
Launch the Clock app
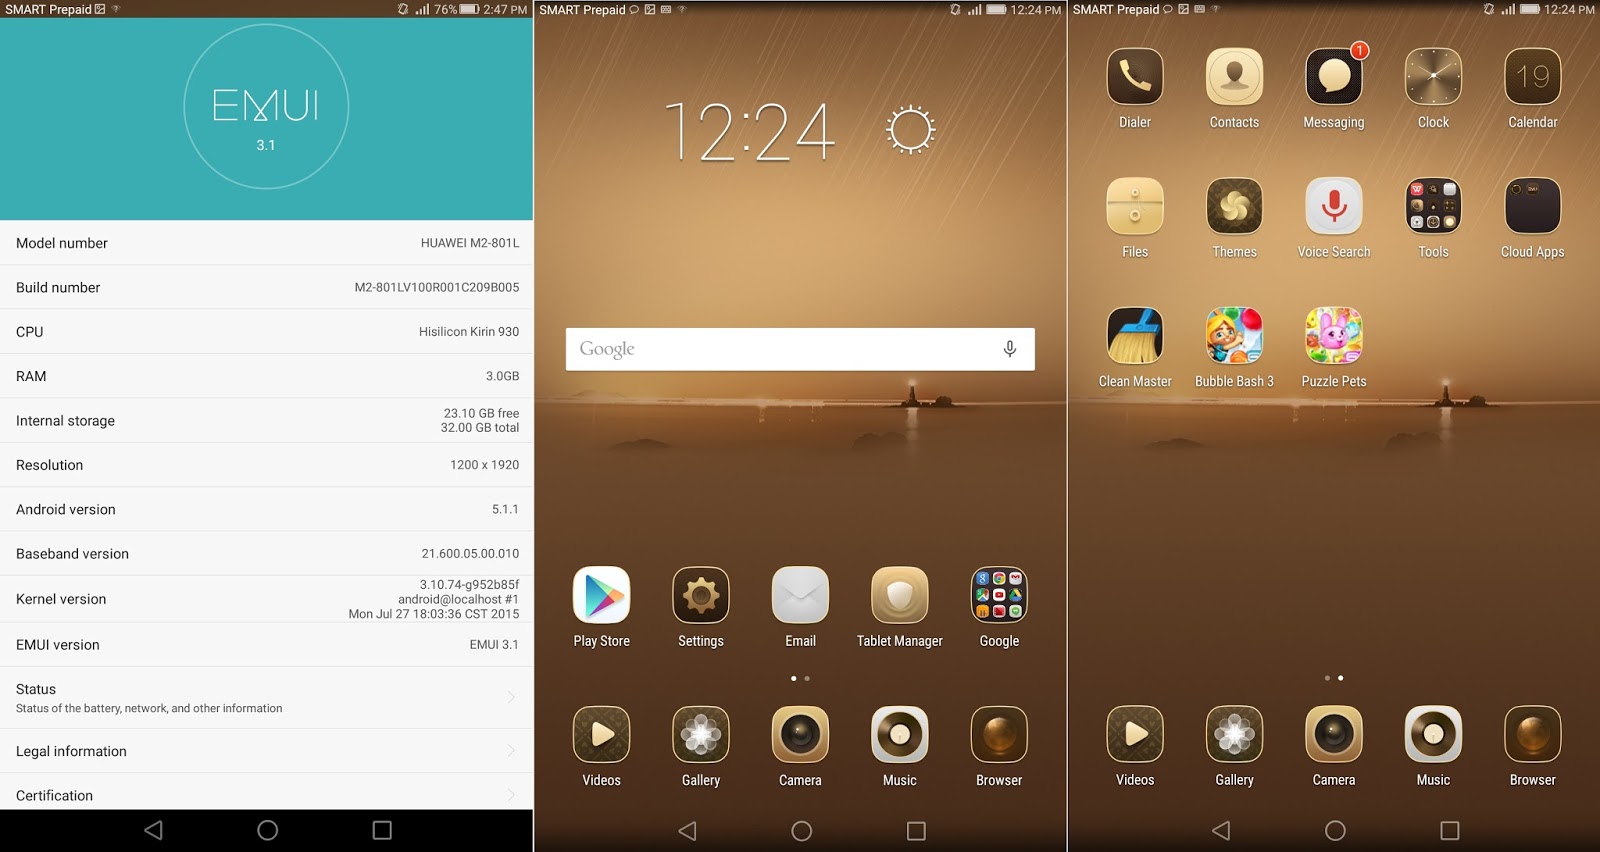pyautogui.click(x=1433, y=77)
